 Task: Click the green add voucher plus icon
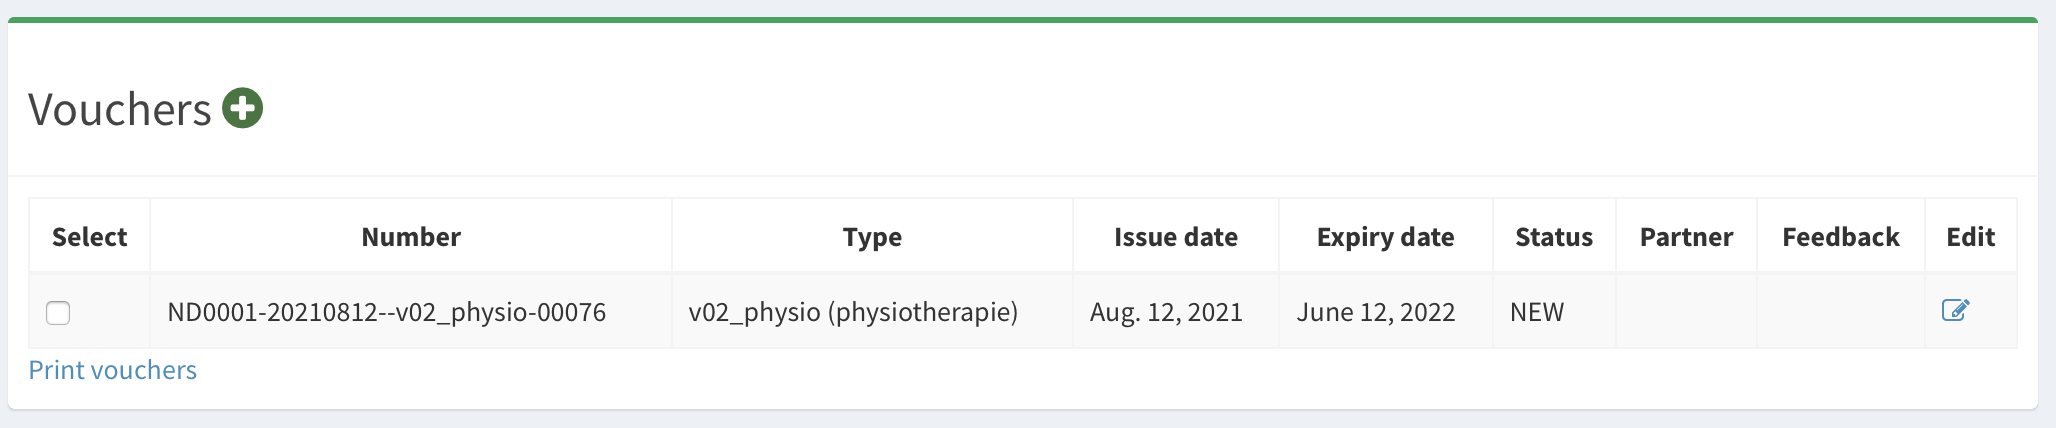pyautogui.click(x=242, y=108)
